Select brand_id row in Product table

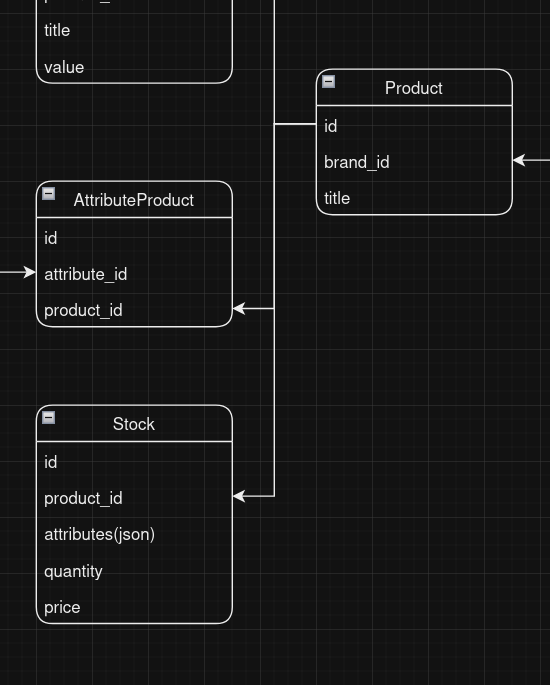(414, 162)
